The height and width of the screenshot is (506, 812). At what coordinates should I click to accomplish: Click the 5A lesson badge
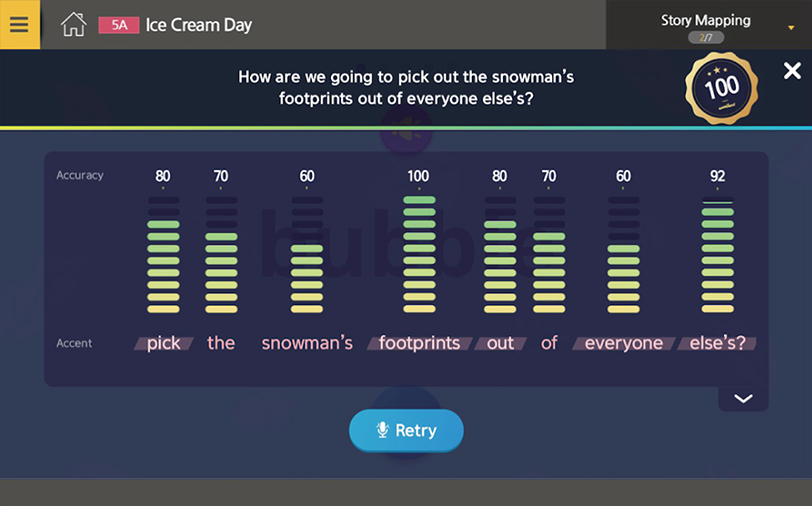point(119,25)
